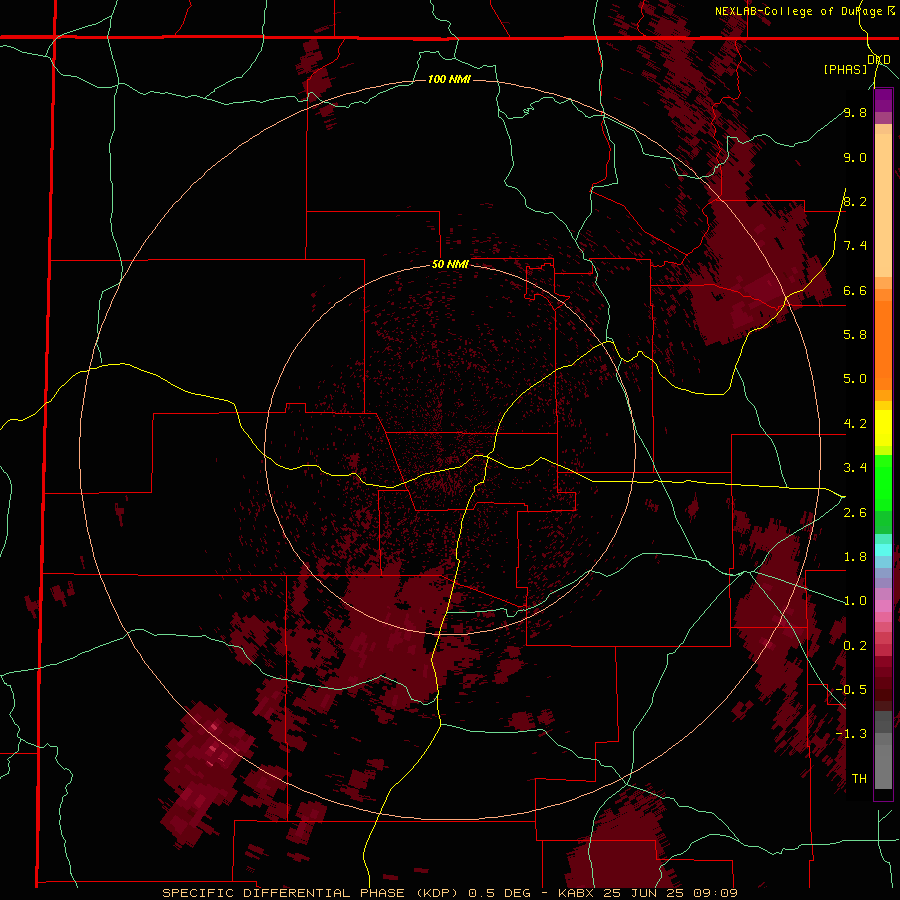Click the "100 NMI" range ring label
Viewport: 900px width, 900px height.
pyautogui.click(x=449, y=79)
